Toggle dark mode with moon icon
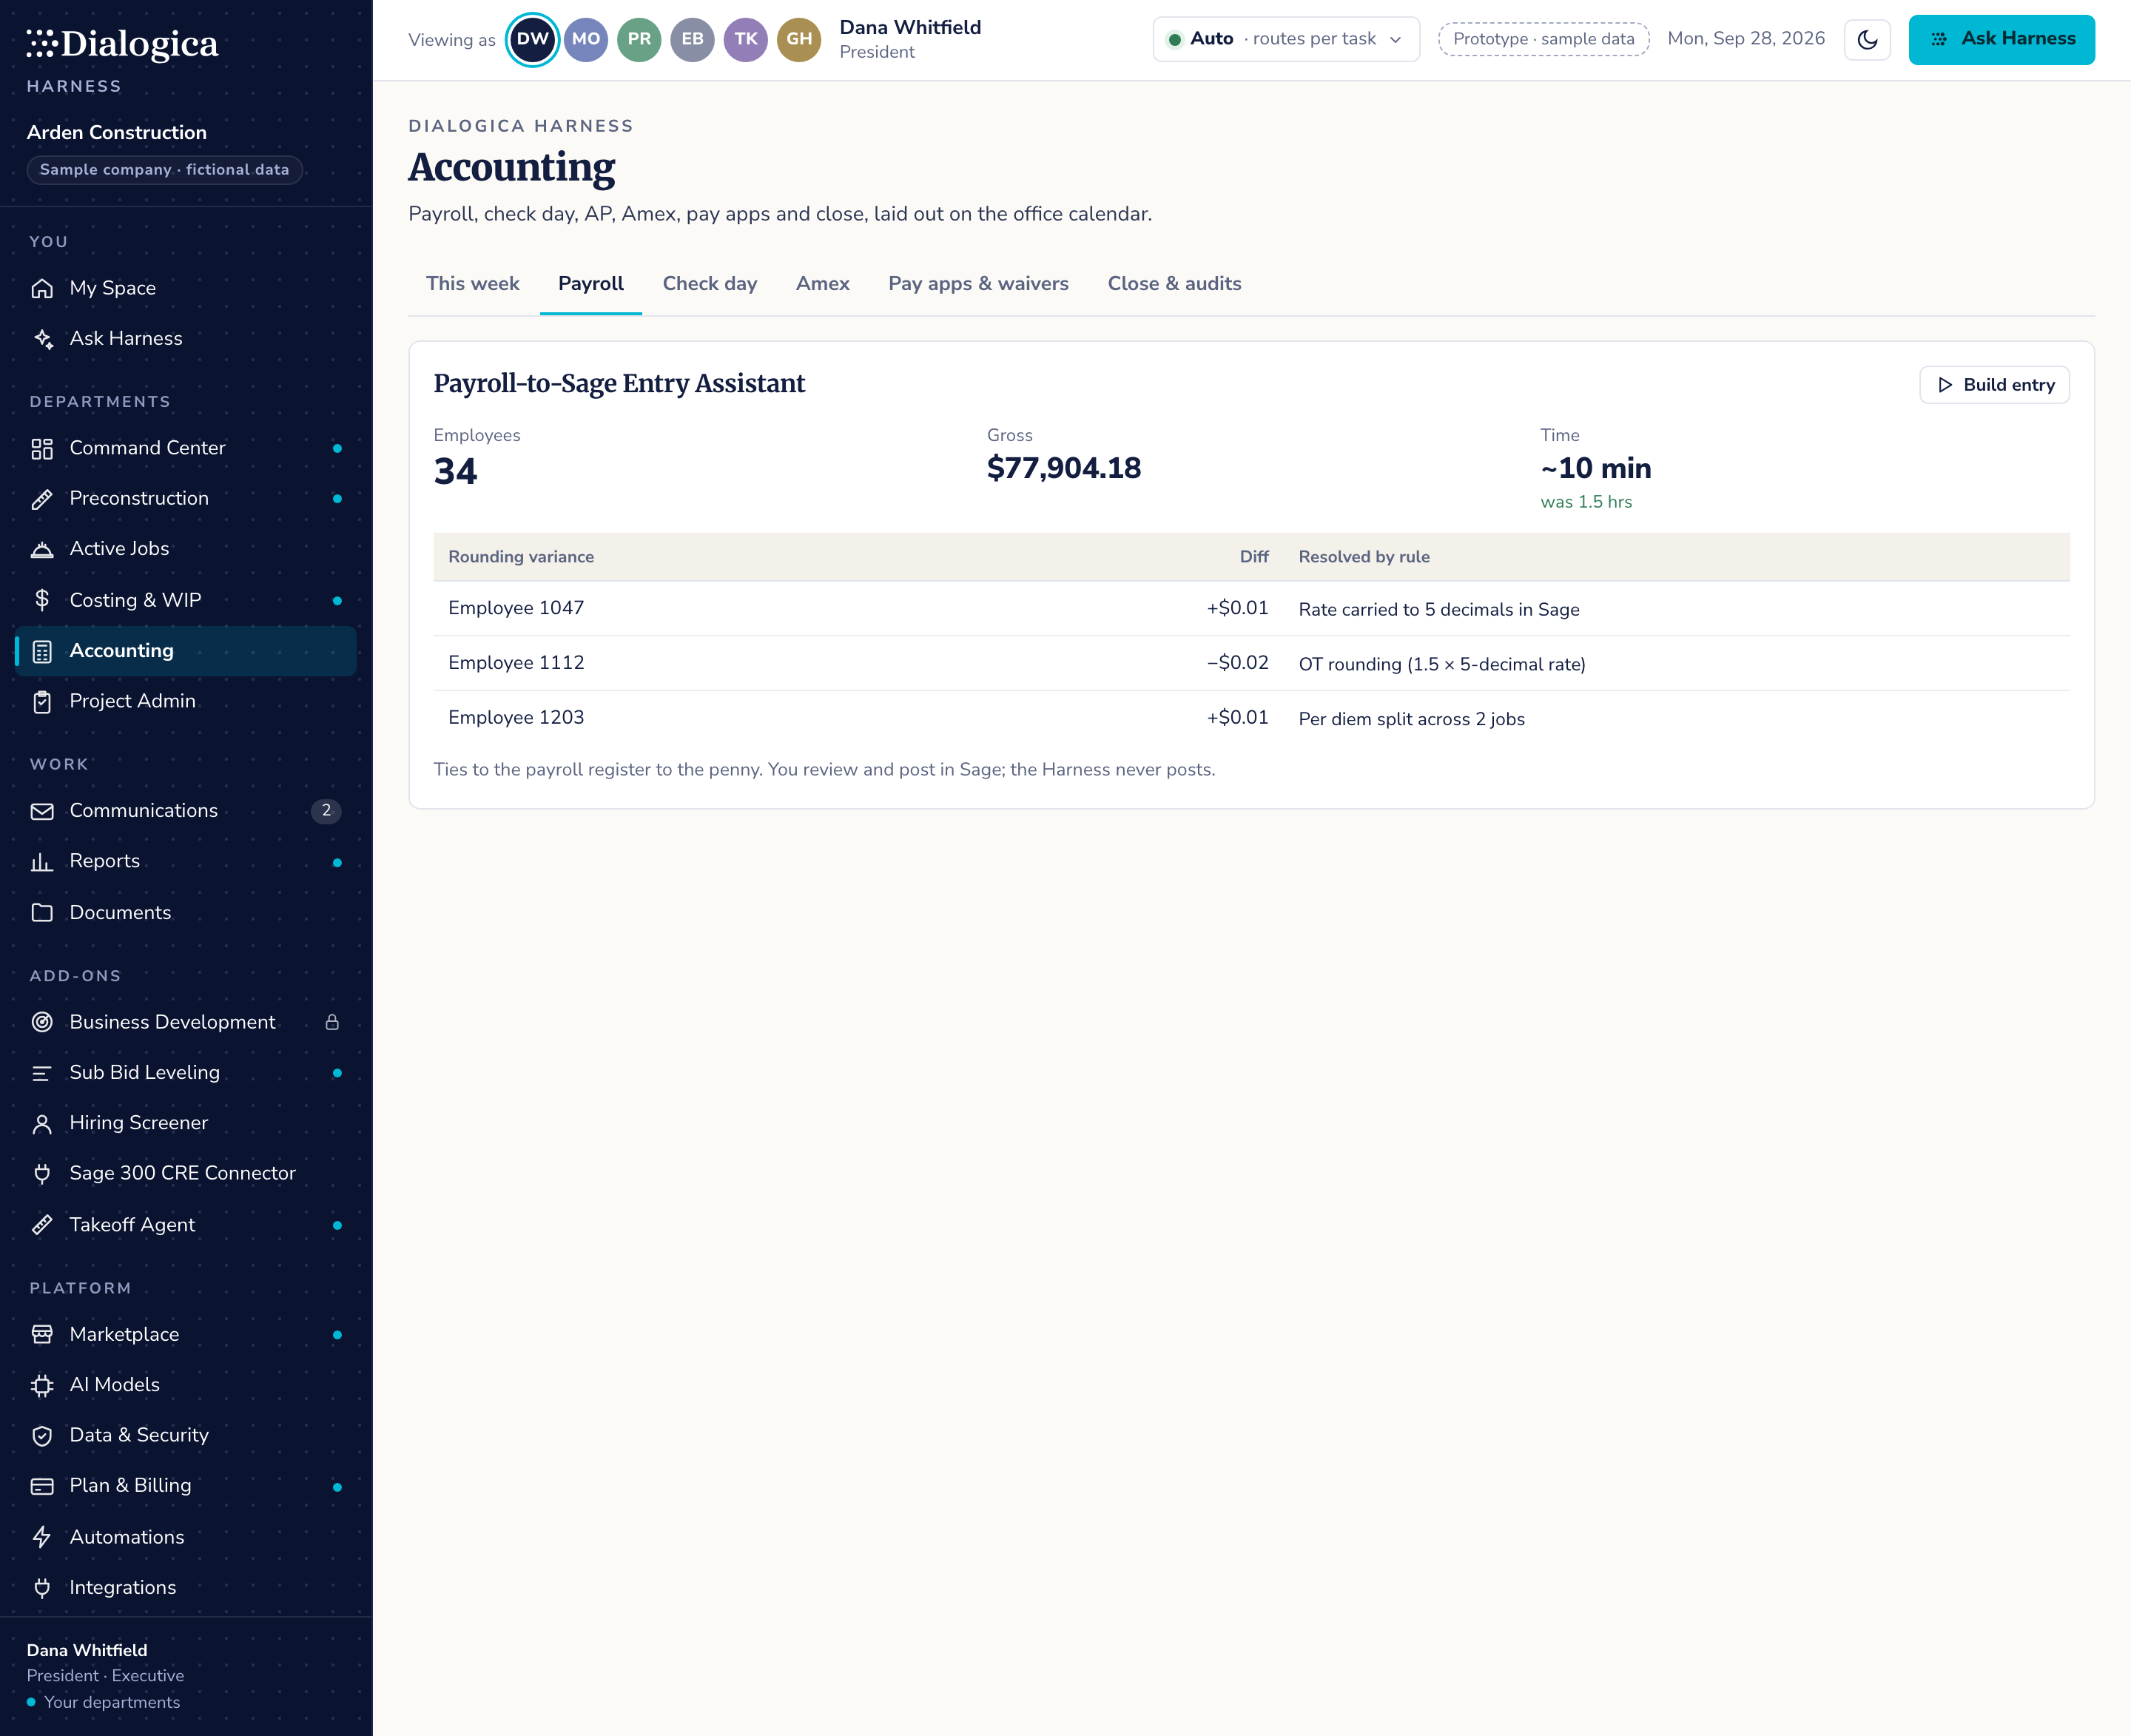The image size is (2131, 1736). pyautogui.click(x=1866, y=40)
